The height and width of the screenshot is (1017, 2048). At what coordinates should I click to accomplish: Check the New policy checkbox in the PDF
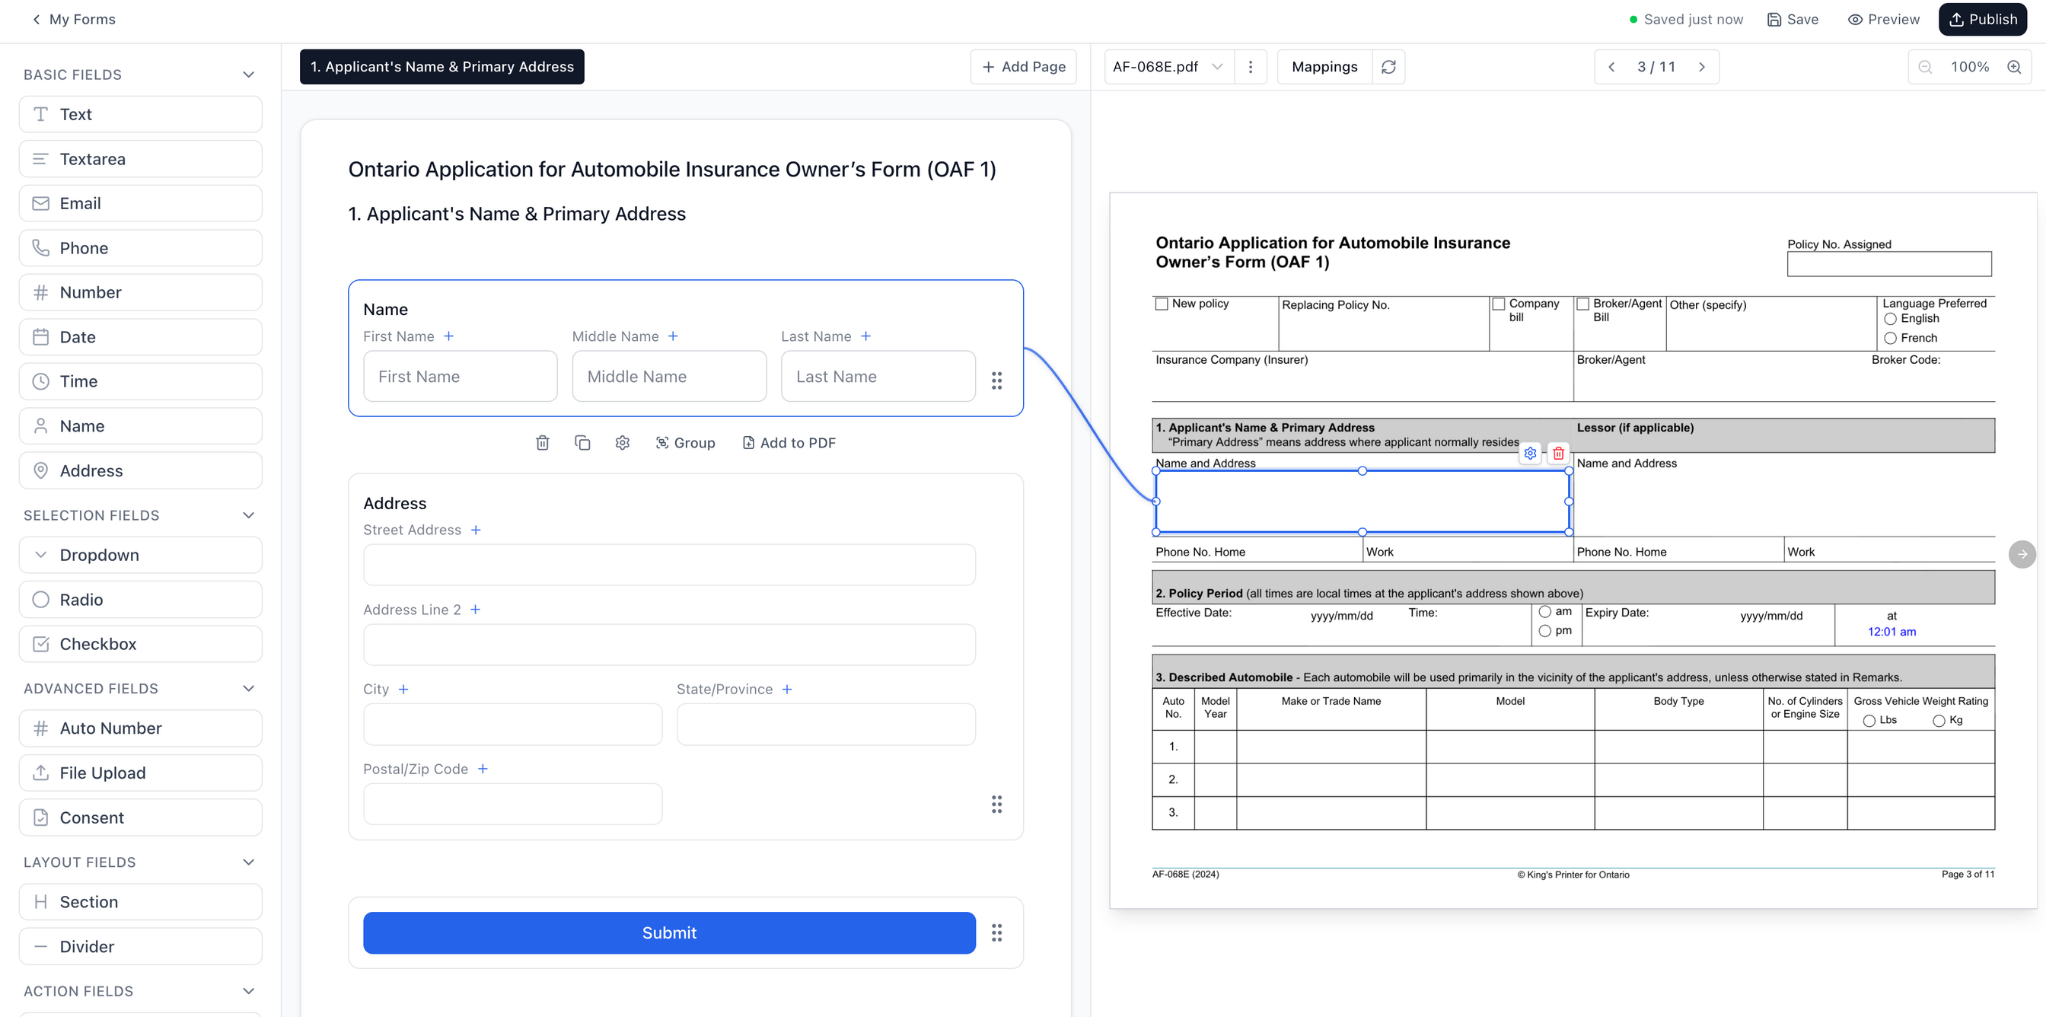pos(1161,304)
